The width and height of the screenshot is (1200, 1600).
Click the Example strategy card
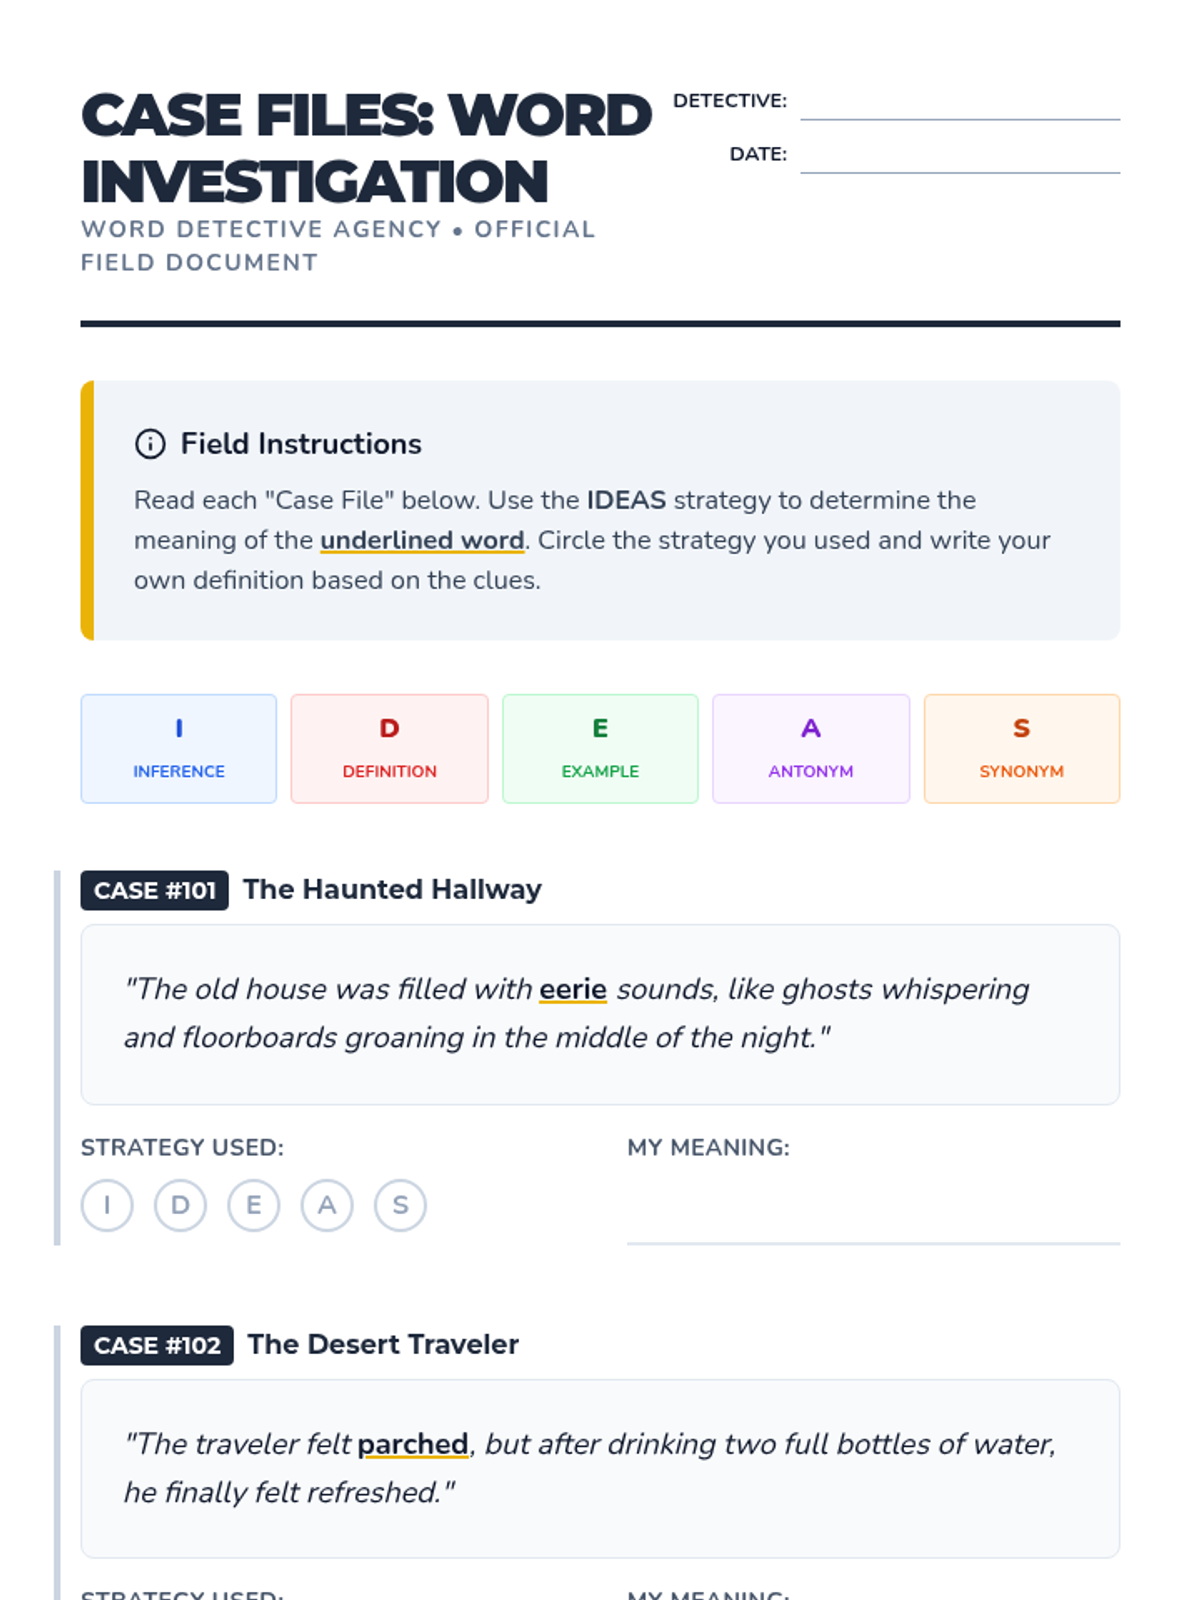[600, 749]
